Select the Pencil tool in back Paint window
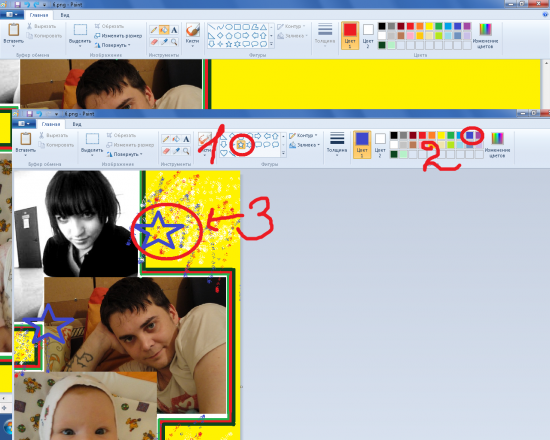 [x=154, y=30]
